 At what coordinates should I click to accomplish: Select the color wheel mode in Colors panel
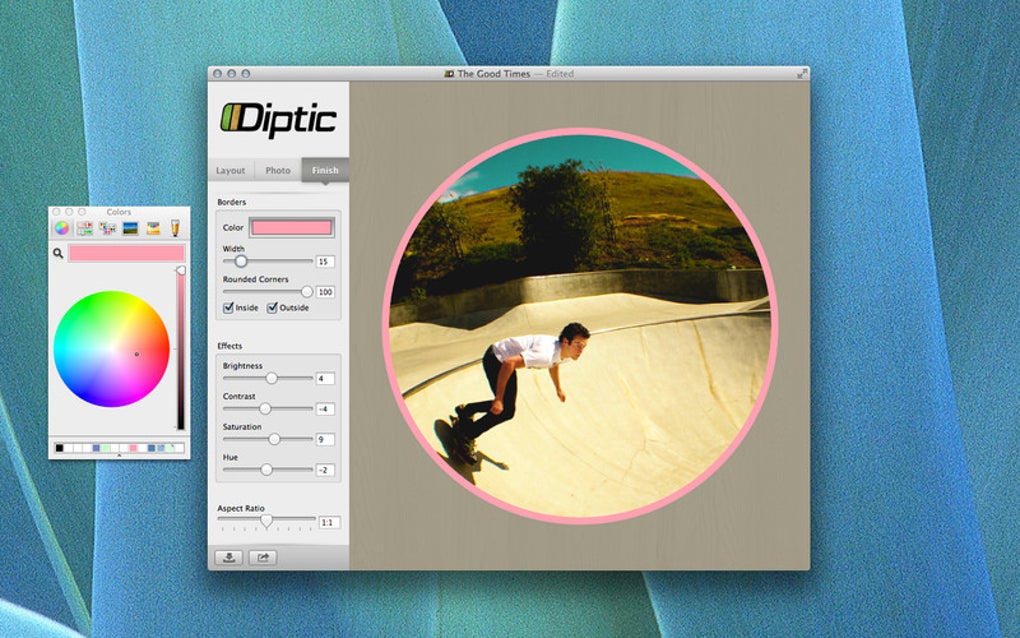62,228
